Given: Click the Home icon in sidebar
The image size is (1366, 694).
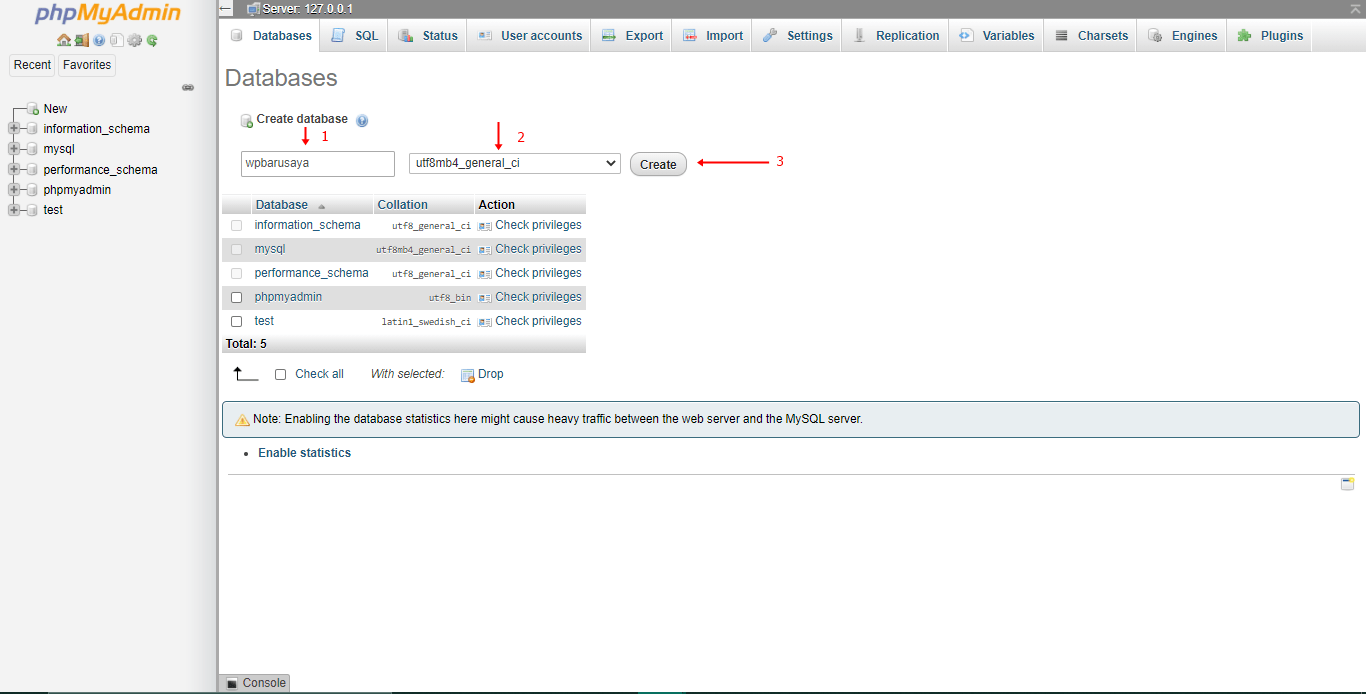Looking at the screenshot, I should coord(64,41).
